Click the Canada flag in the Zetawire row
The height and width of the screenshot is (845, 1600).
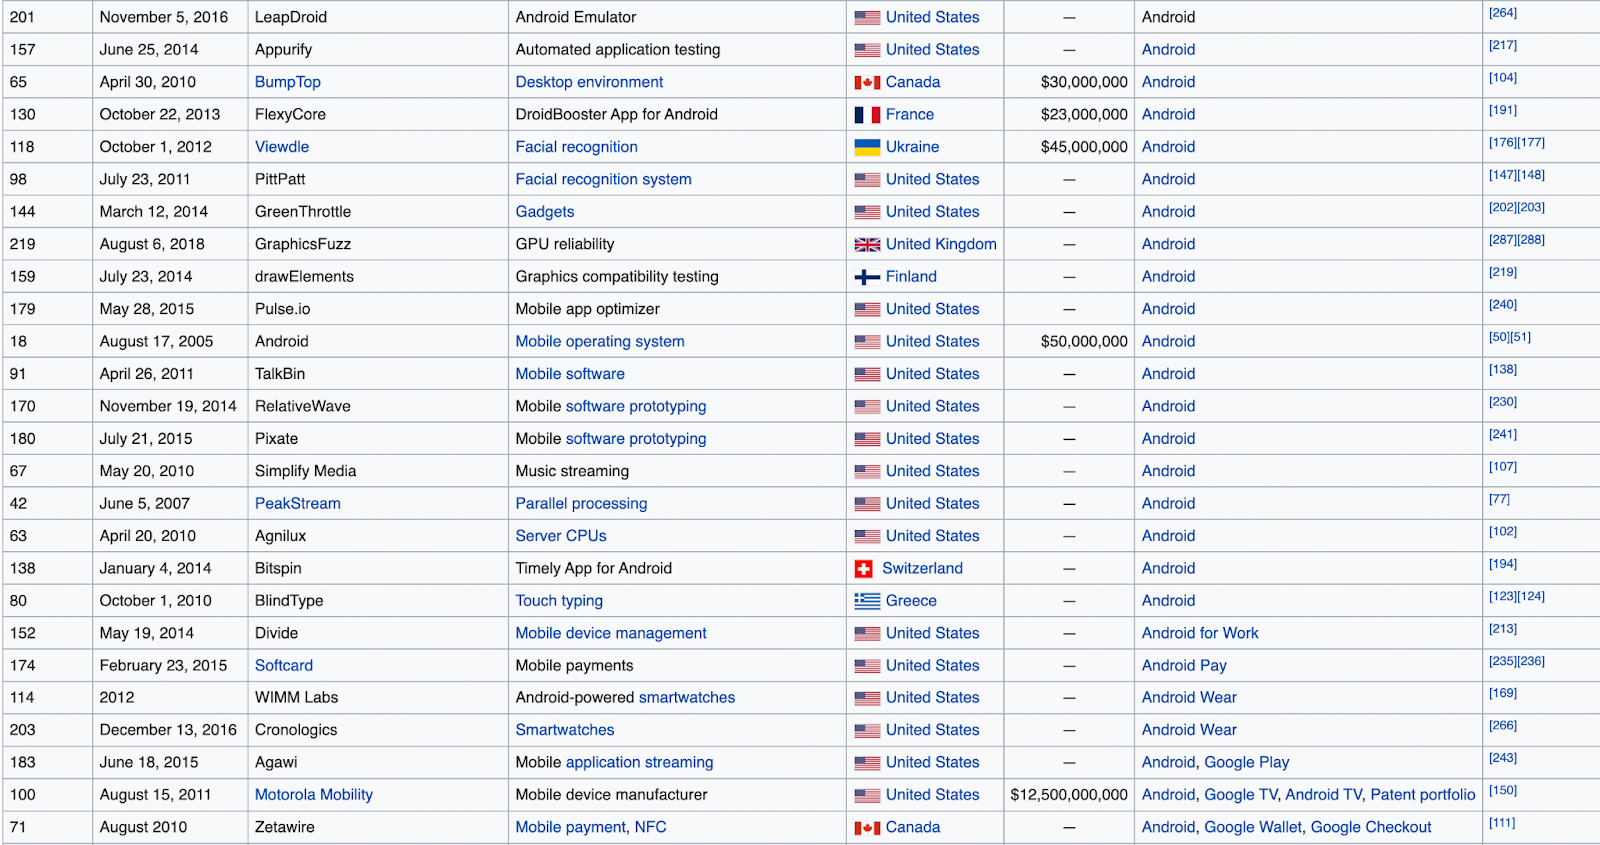coord(867,828)
